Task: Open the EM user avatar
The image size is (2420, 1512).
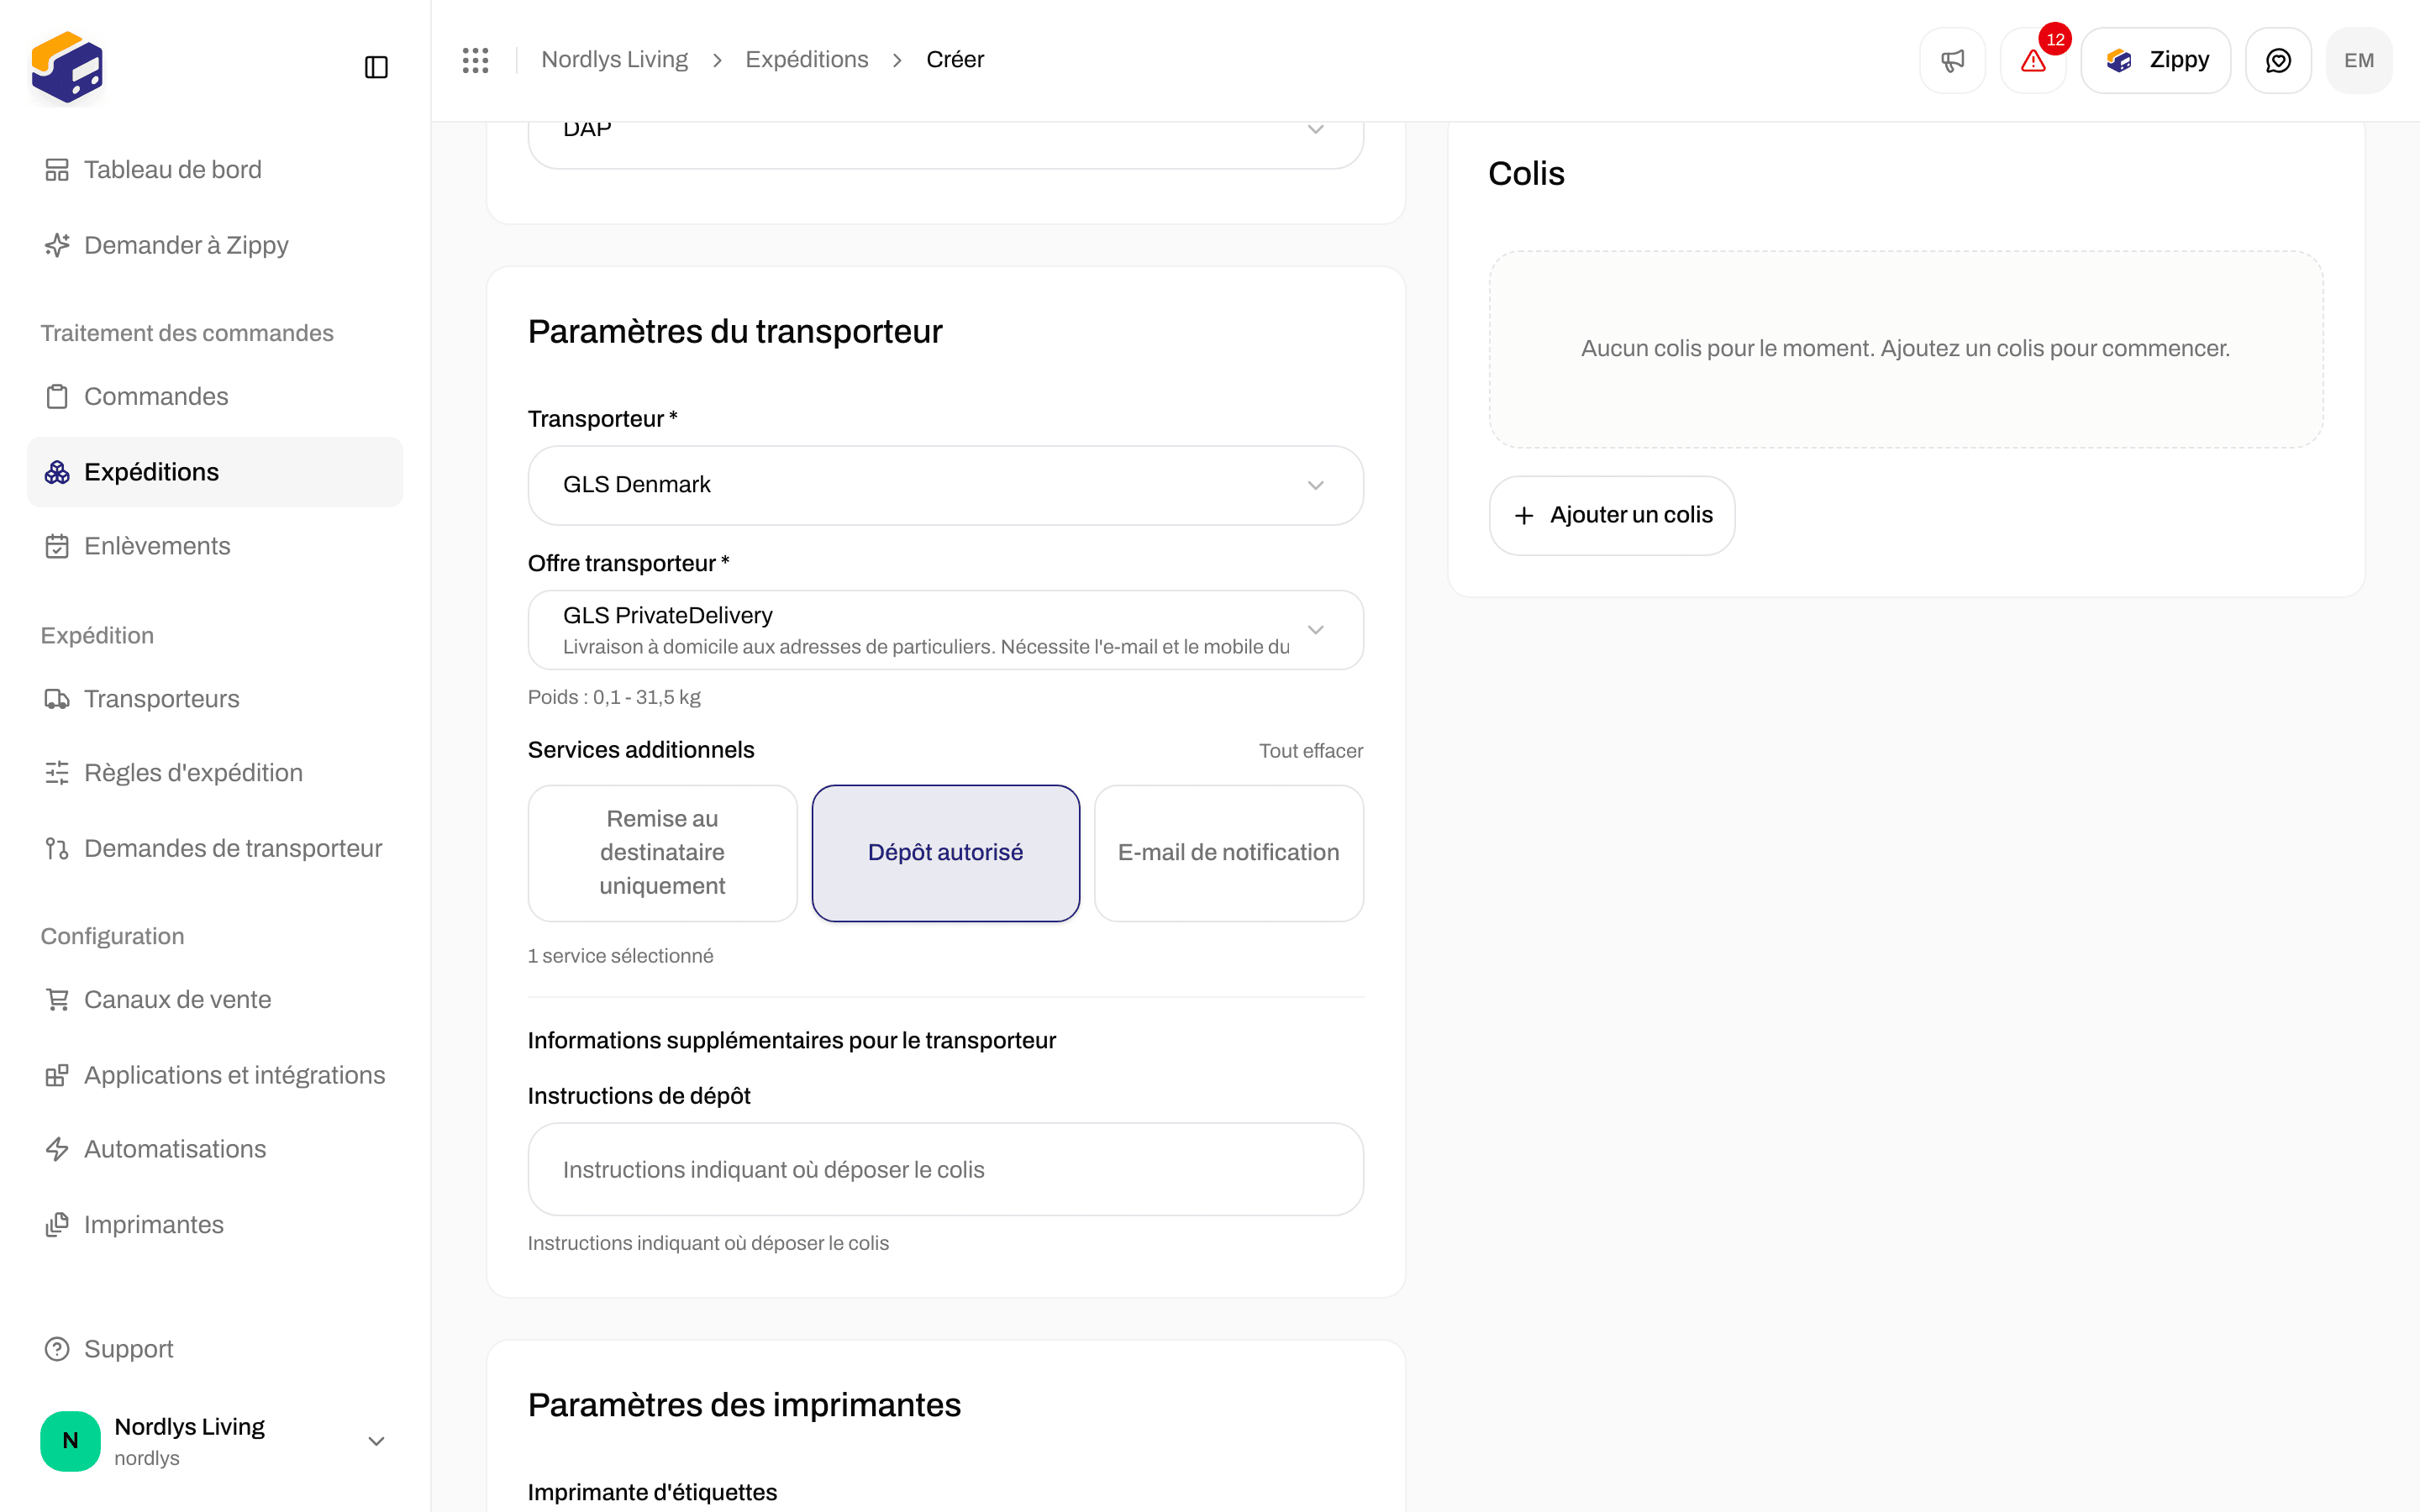Action: pyautogui.click(x=2358, y=60)
